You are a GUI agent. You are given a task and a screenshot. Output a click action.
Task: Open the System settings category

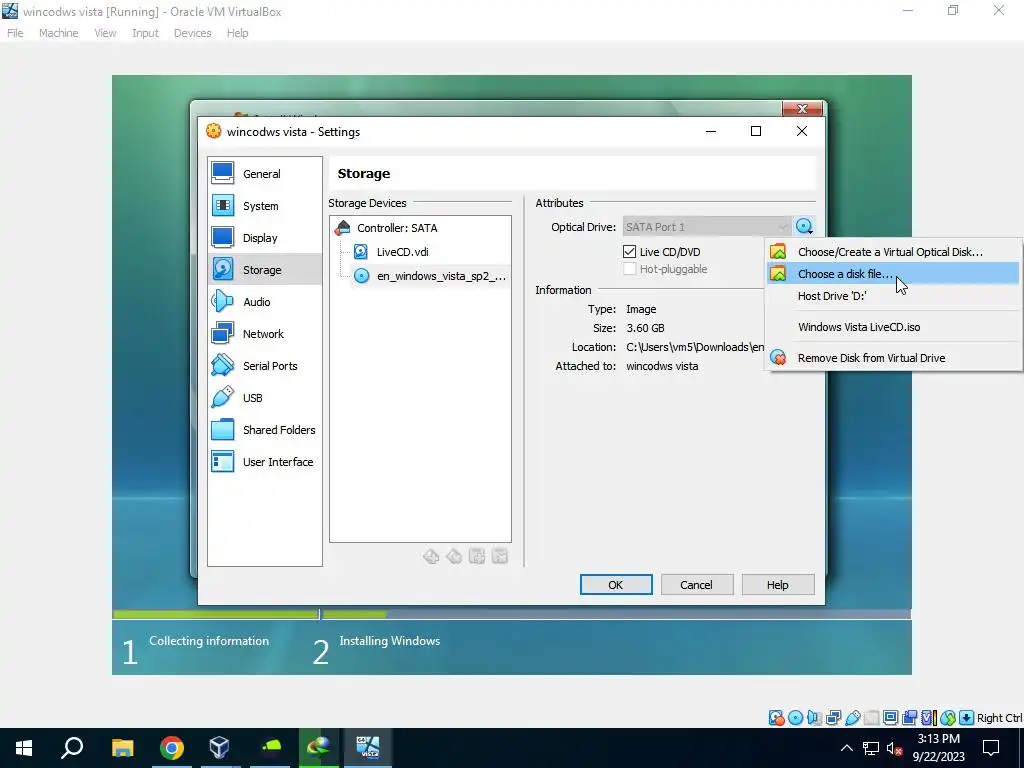tap(264, 206)
